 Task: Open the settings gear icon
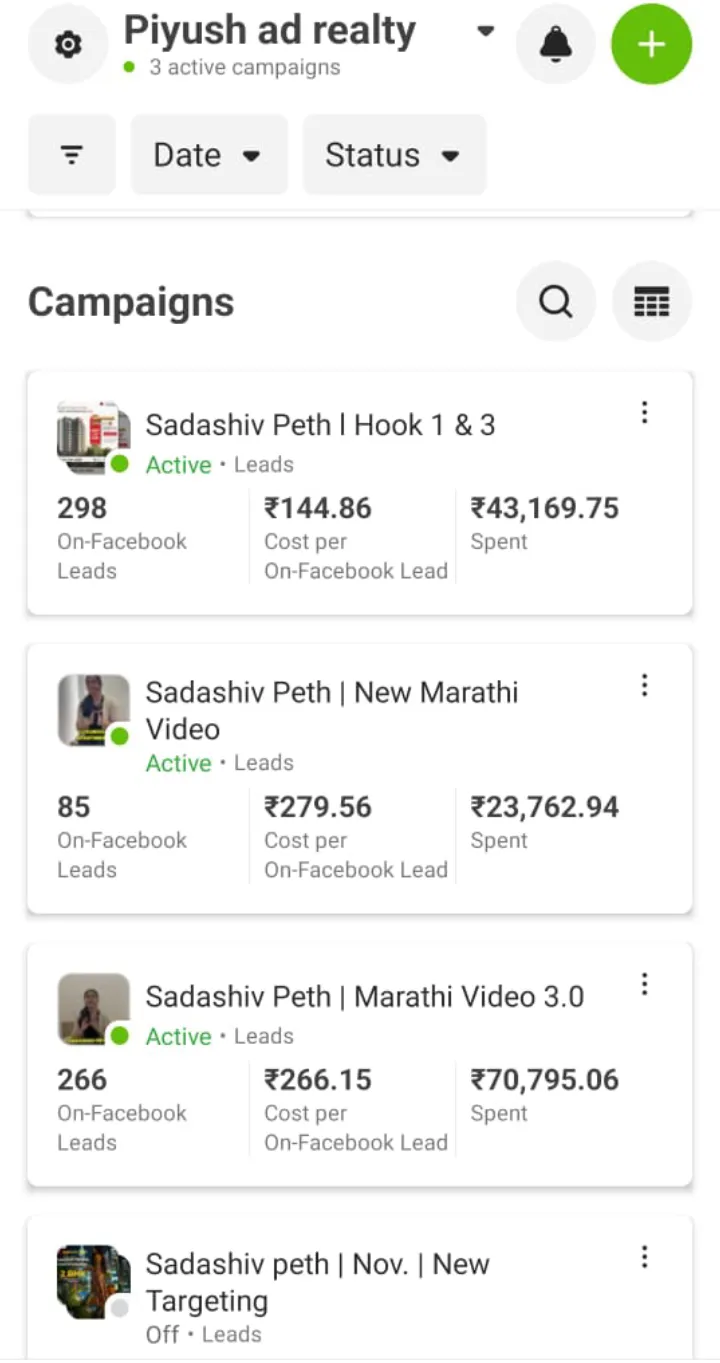(x=67, y=44)
